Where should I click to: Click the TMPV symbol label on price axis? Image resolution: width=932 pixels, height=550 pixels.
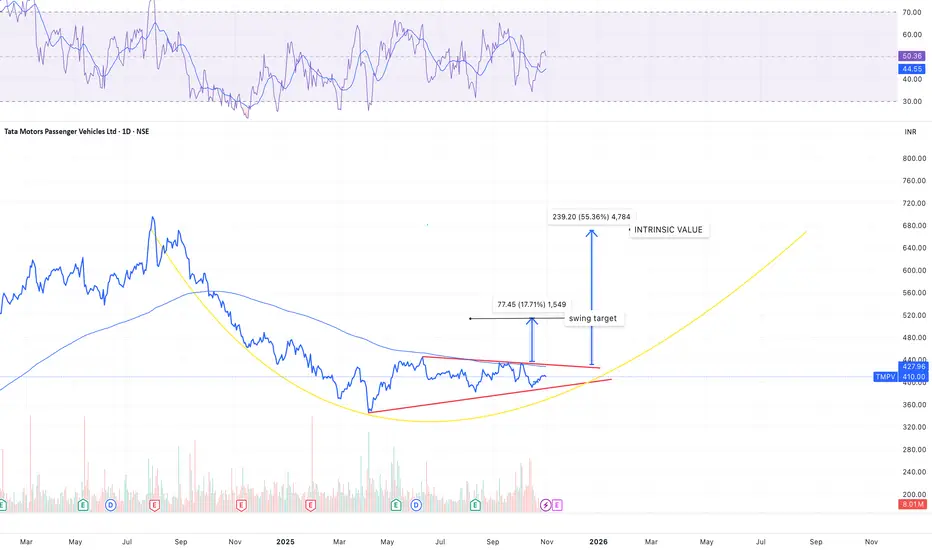pos(885,377)
